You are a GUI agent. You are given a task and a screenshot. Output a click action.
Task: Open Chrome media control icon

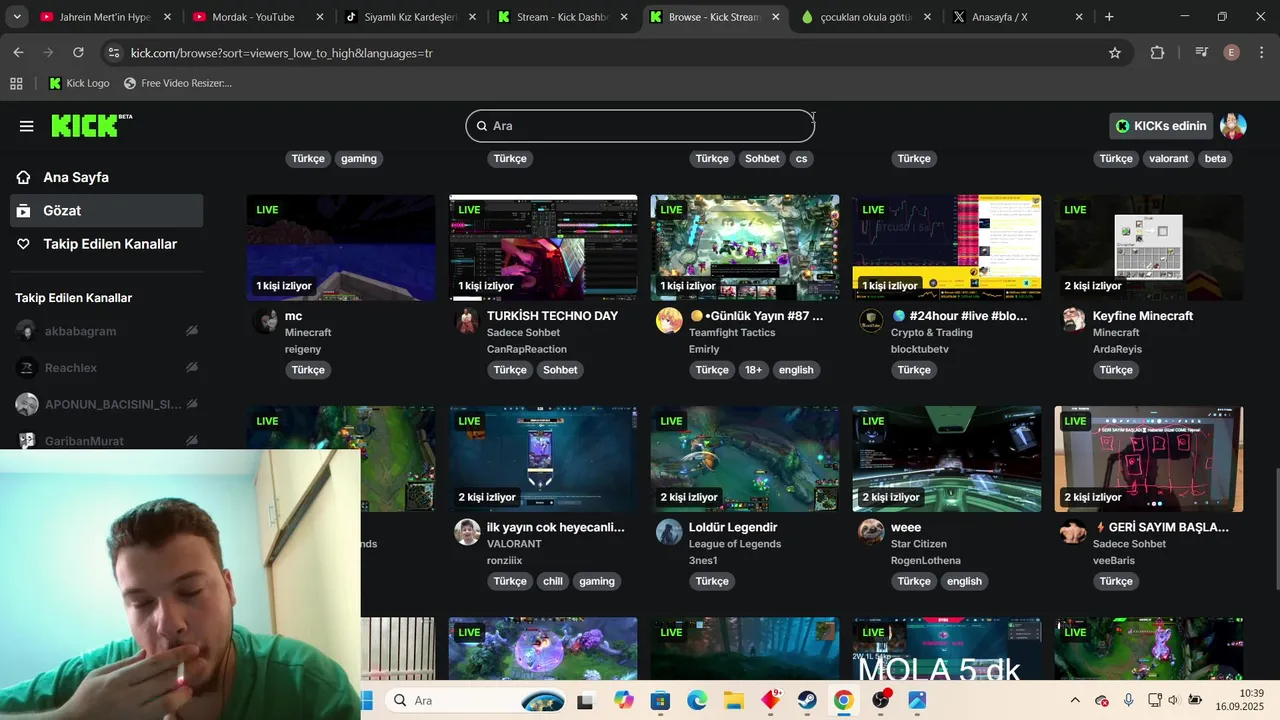point(1201,53)
